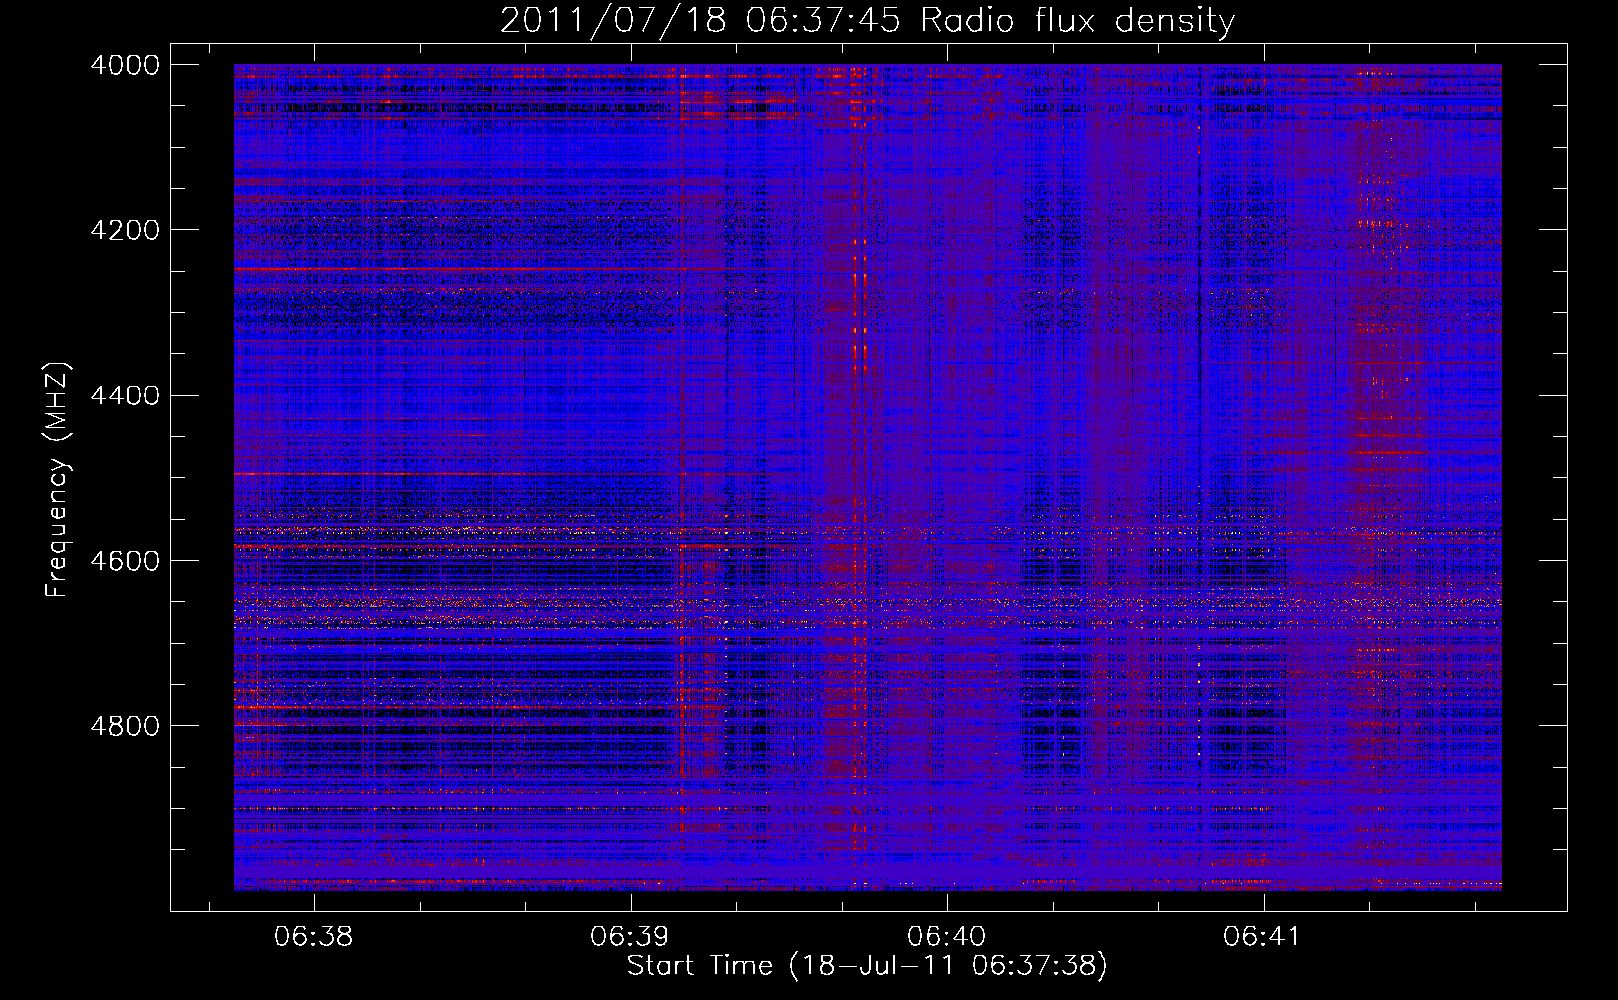
Task: Click the 06:38 time axis label
Action: point(314,937)
